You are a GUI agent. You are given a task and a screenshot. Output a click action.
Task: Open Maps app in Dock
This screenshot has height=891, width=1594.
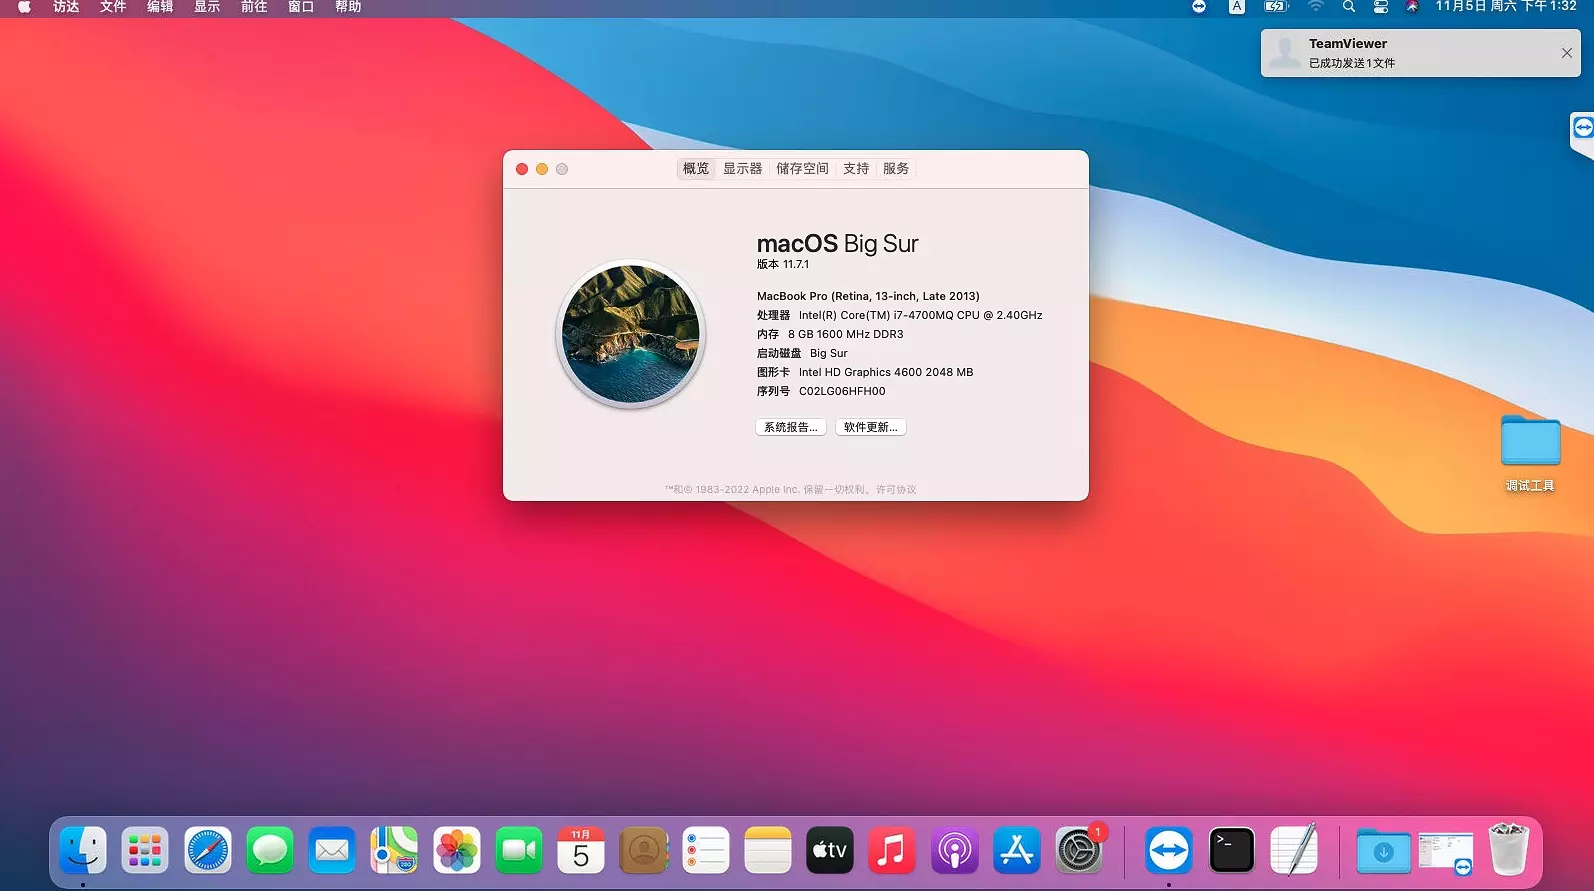(394, 851)
